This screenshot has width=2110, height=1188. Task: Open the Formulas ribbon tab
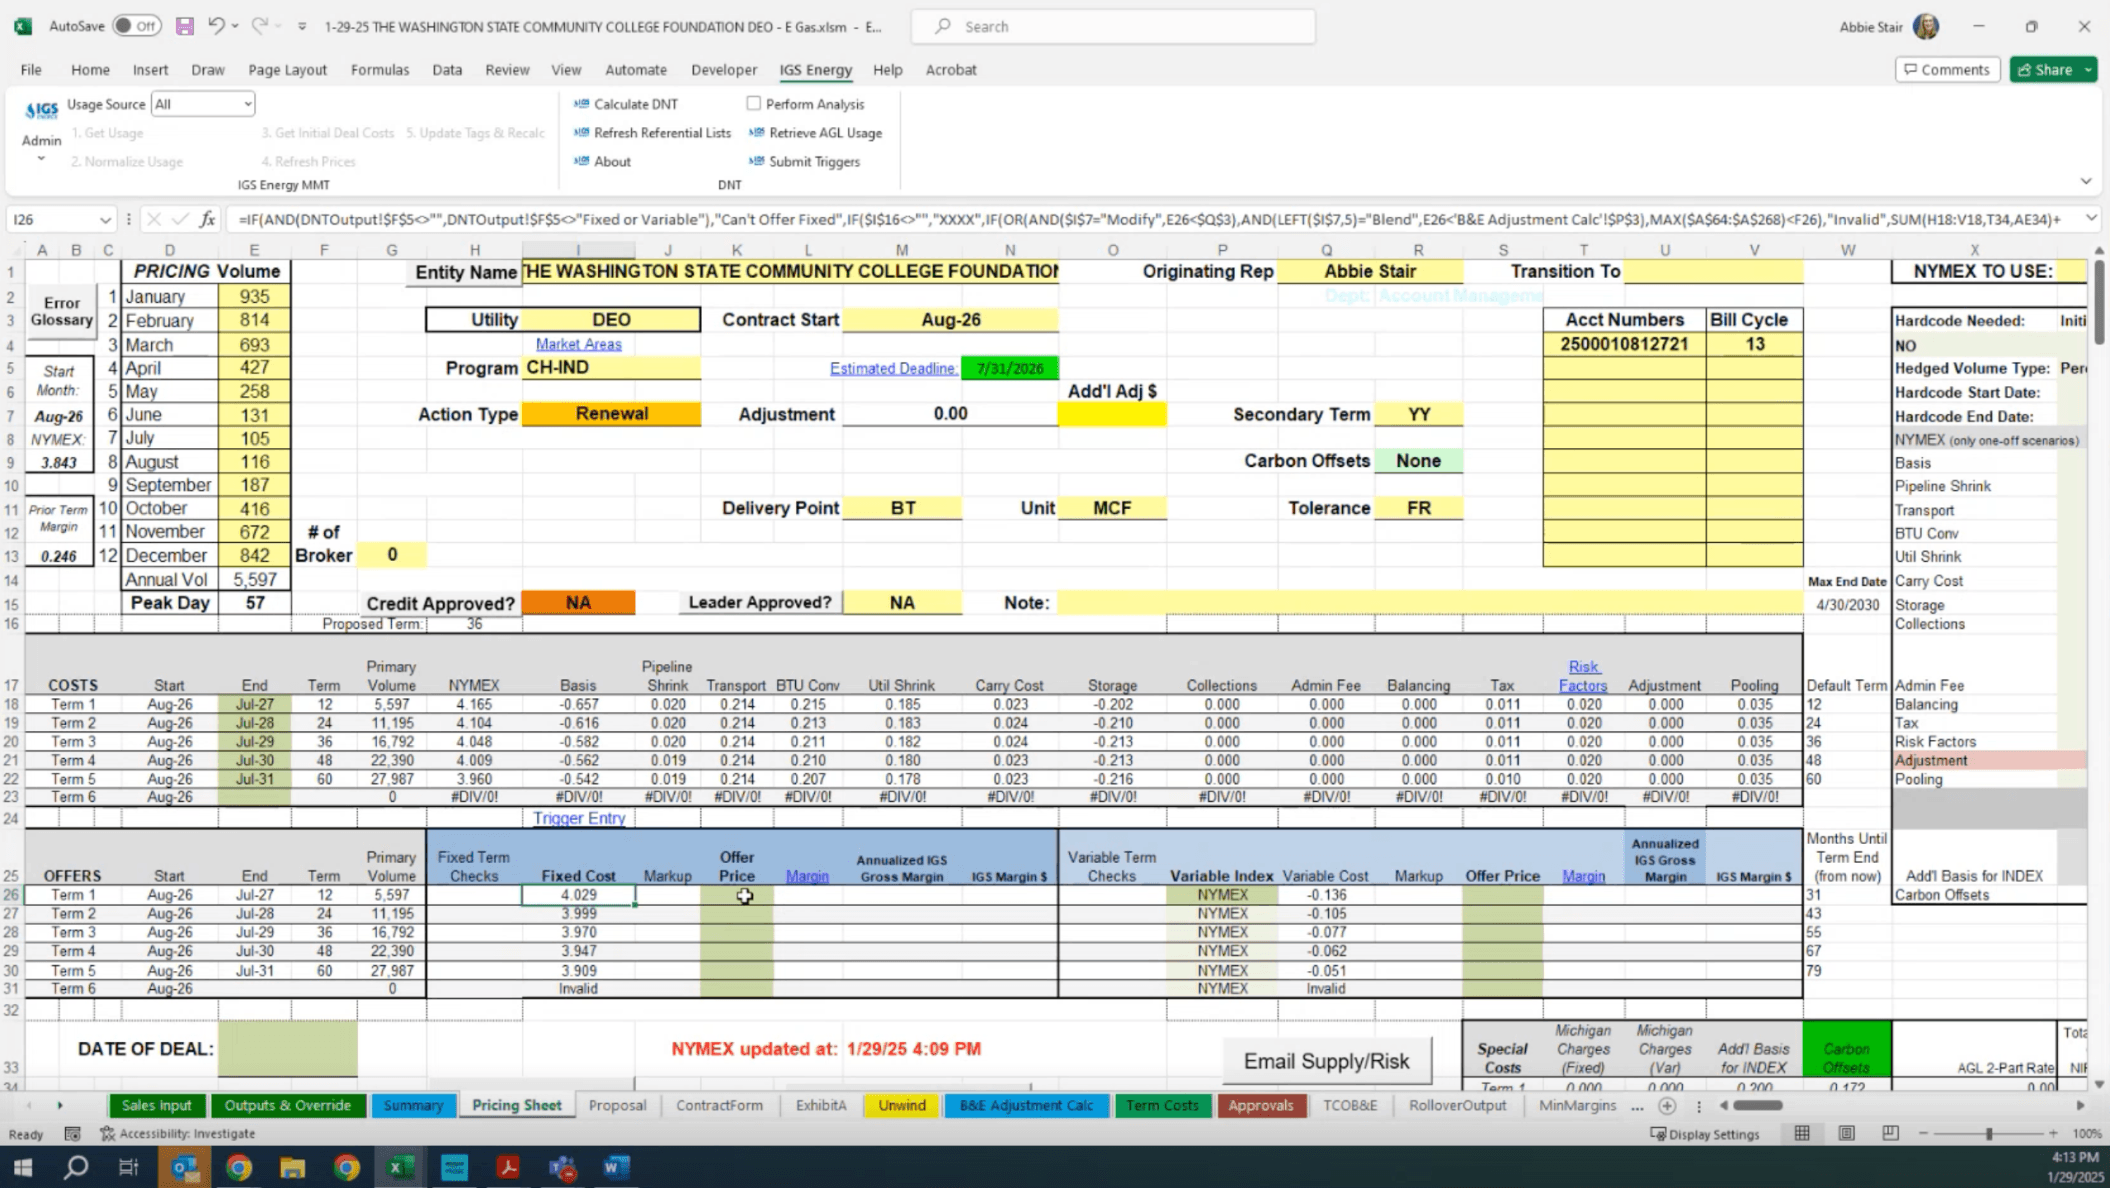pos(379,70)
